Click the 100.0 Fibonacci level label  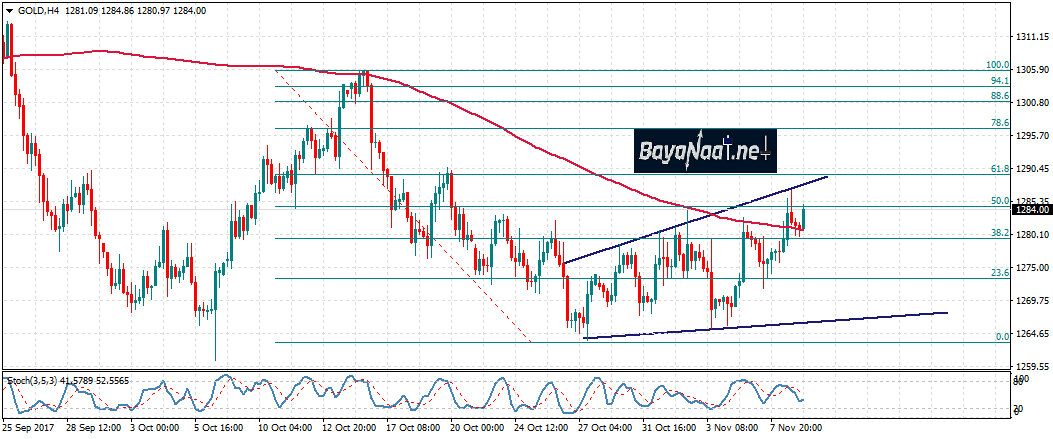[x=998, y=64]
